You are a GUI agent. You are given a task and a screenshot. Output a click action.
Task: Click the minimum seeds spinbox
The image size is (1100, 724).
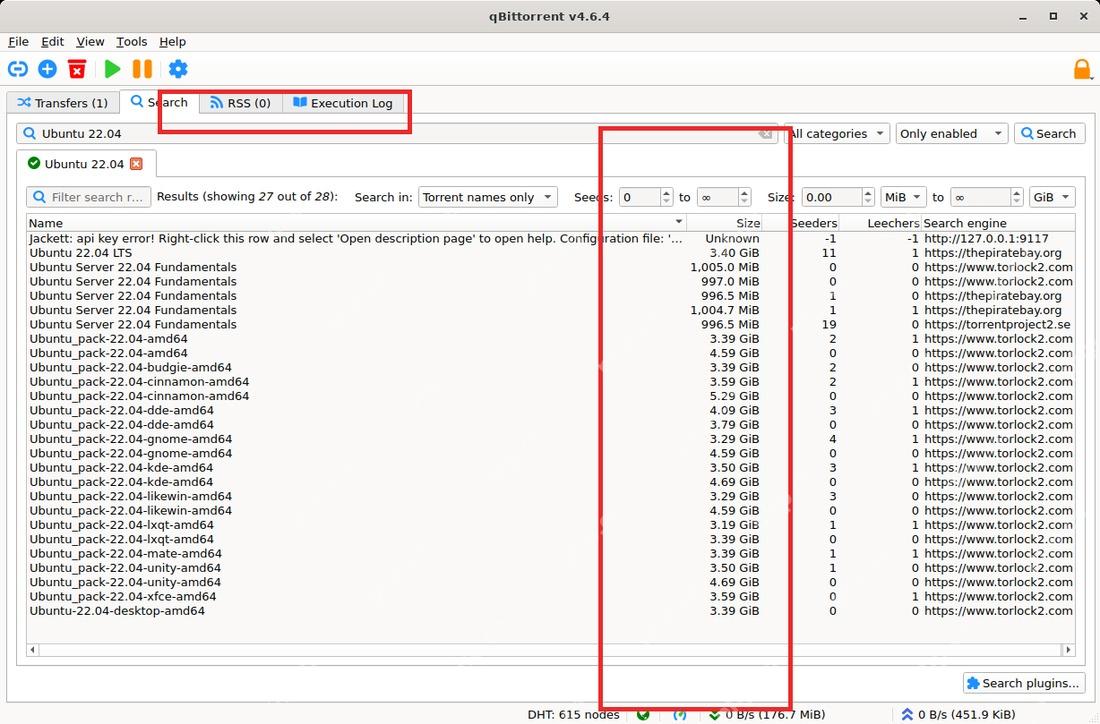point(645,197)
